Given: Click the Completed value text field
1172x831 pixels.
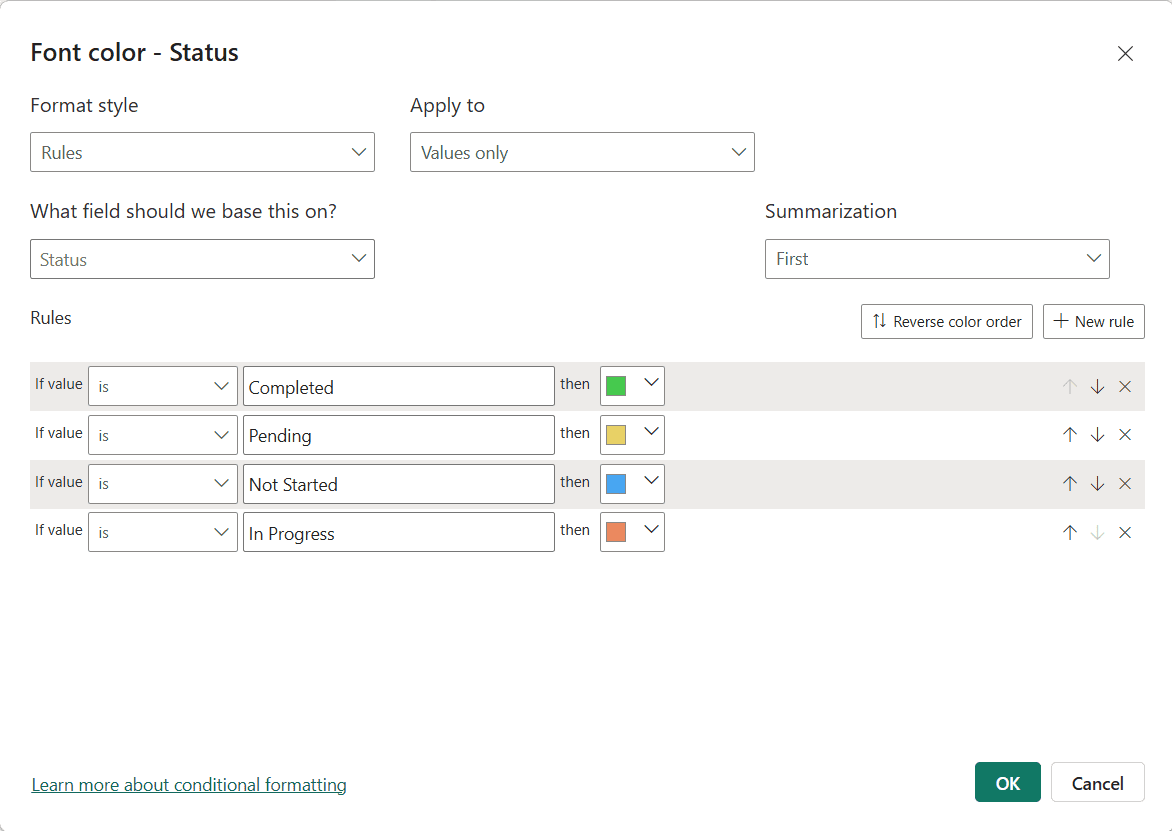Looking at the screenshot, I should [399, 386].
